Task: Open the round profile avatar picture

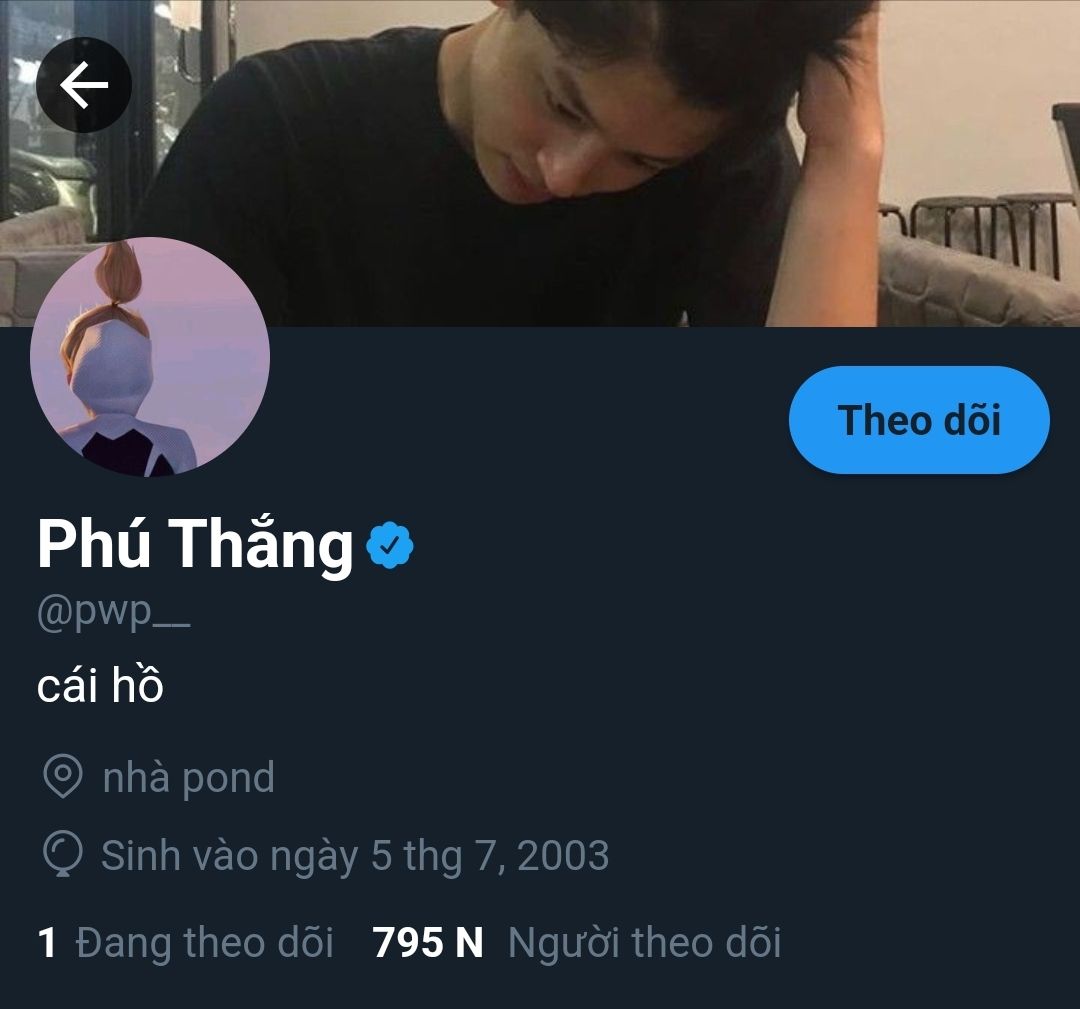Action: tap(150, 357)
